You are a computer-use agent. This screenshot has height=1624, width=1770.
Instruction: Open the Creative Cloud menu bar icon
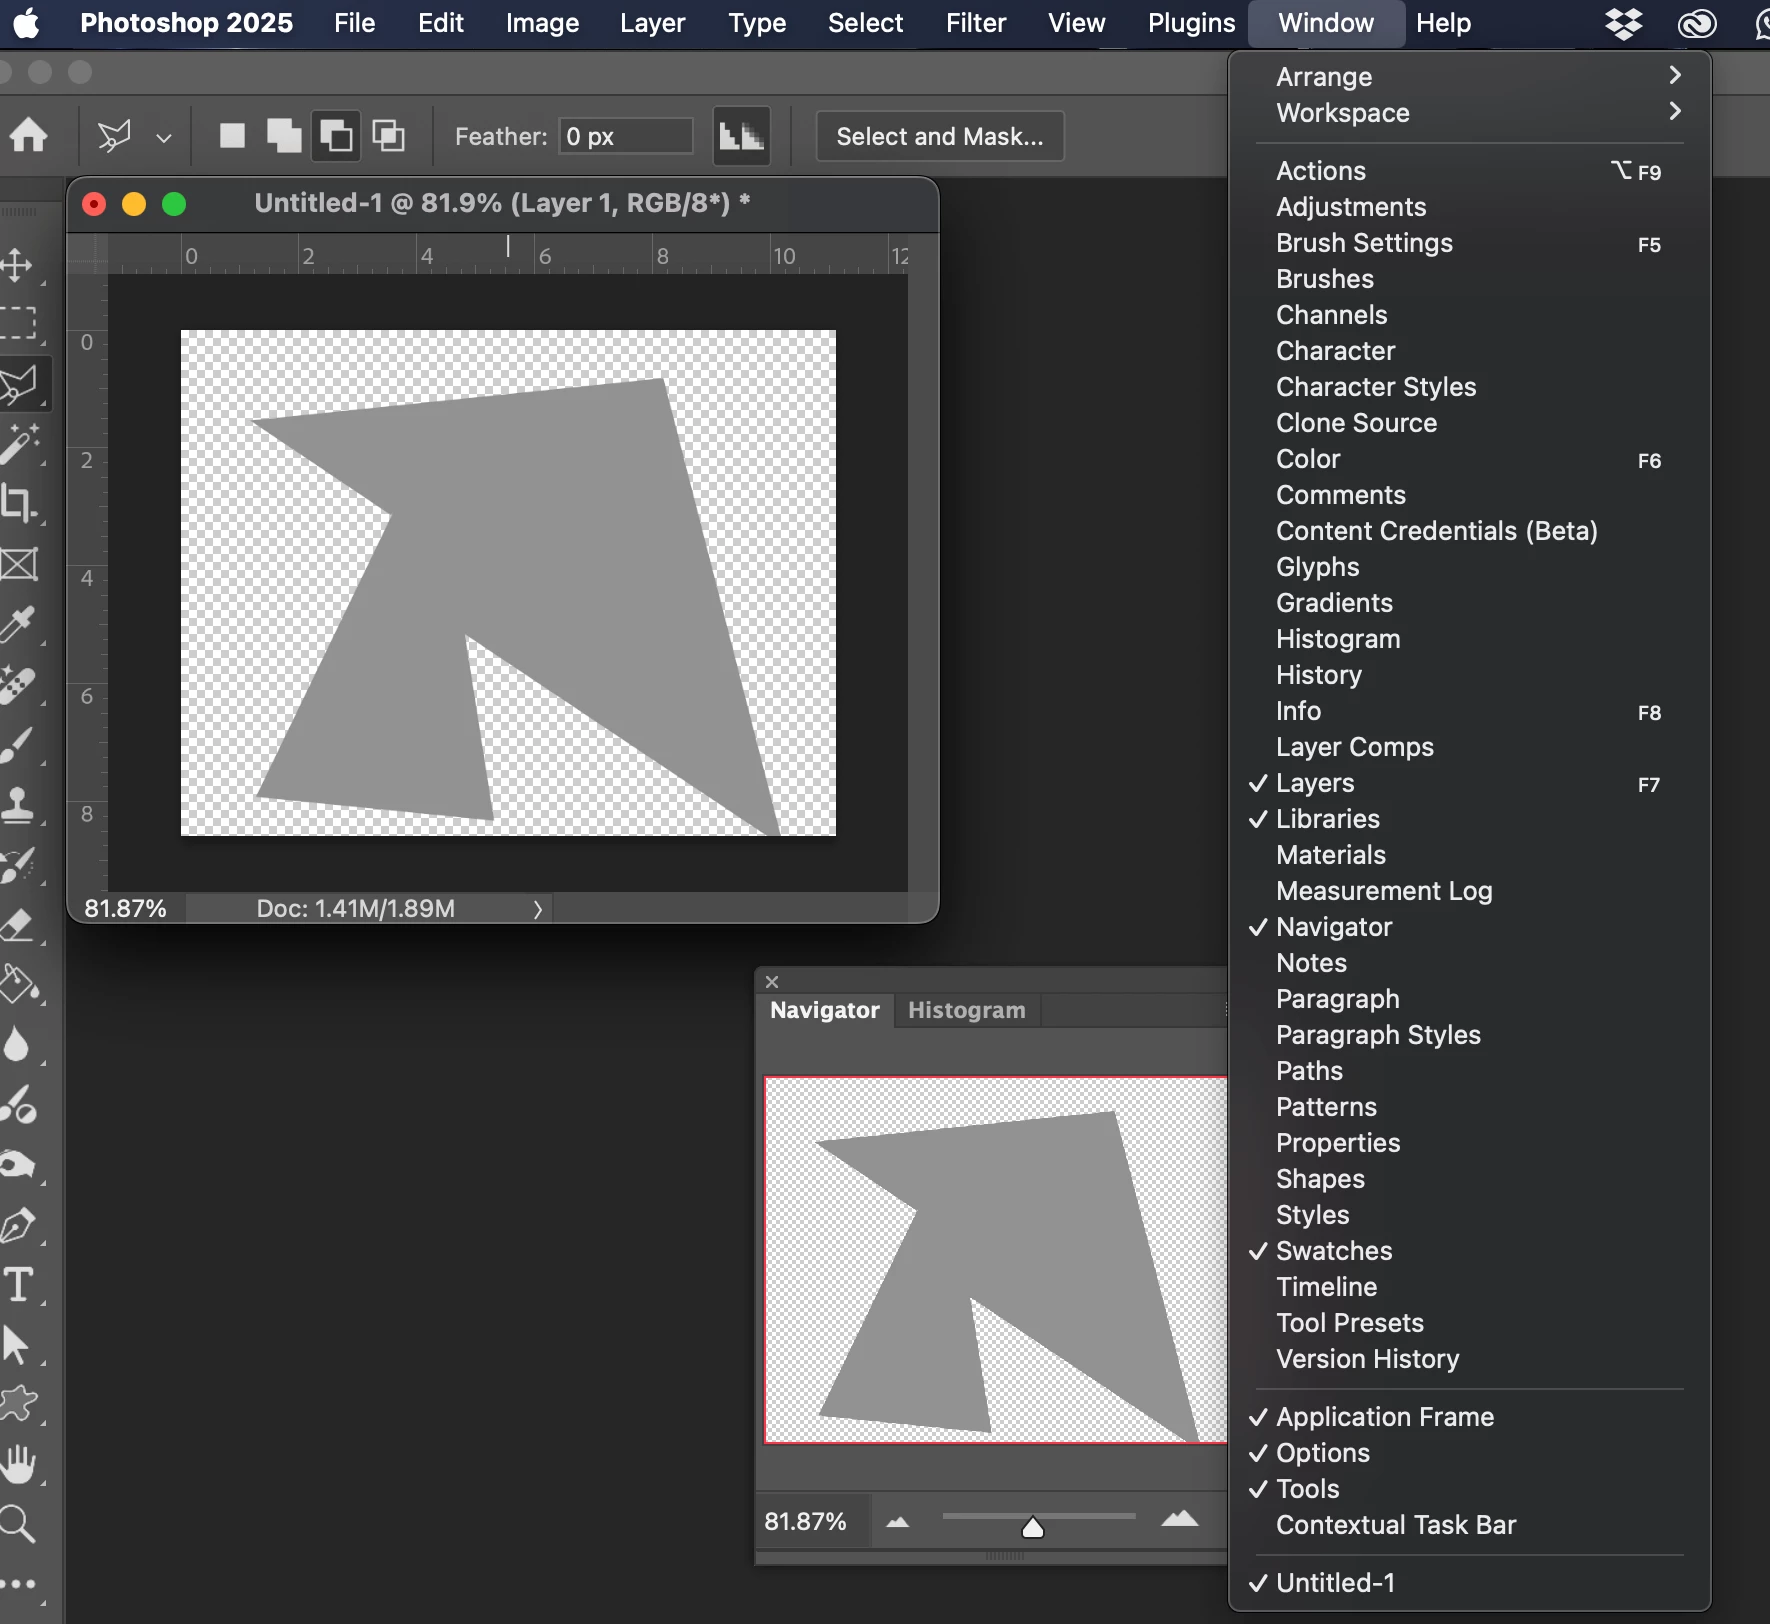click(1697, 23)
